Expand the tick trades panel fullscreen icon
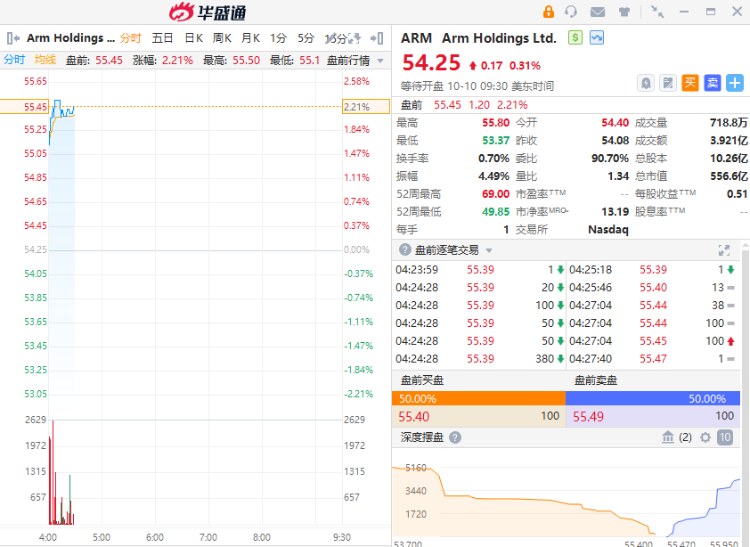This screenshot has height=547, width=750. coord(724,250)
